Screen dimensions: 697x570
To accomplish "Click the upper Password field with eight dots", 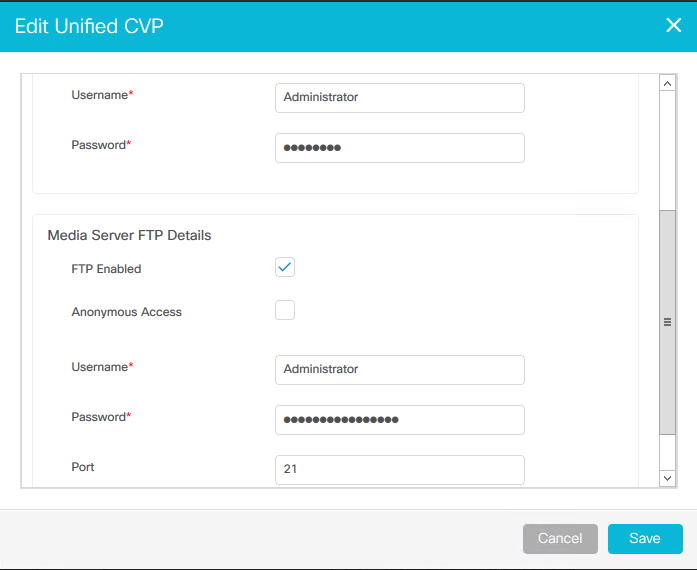I will (400, 148).
